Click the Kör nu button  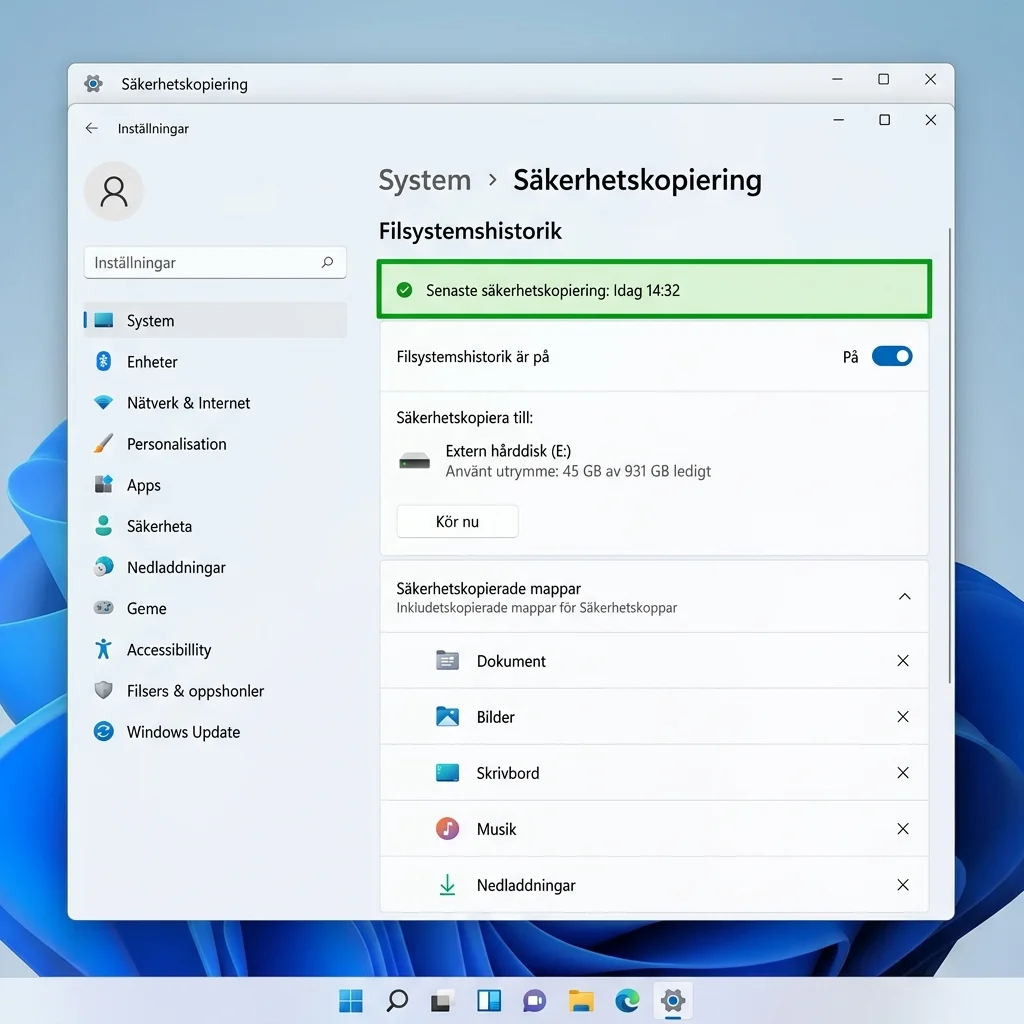click(x=457, y=521)
